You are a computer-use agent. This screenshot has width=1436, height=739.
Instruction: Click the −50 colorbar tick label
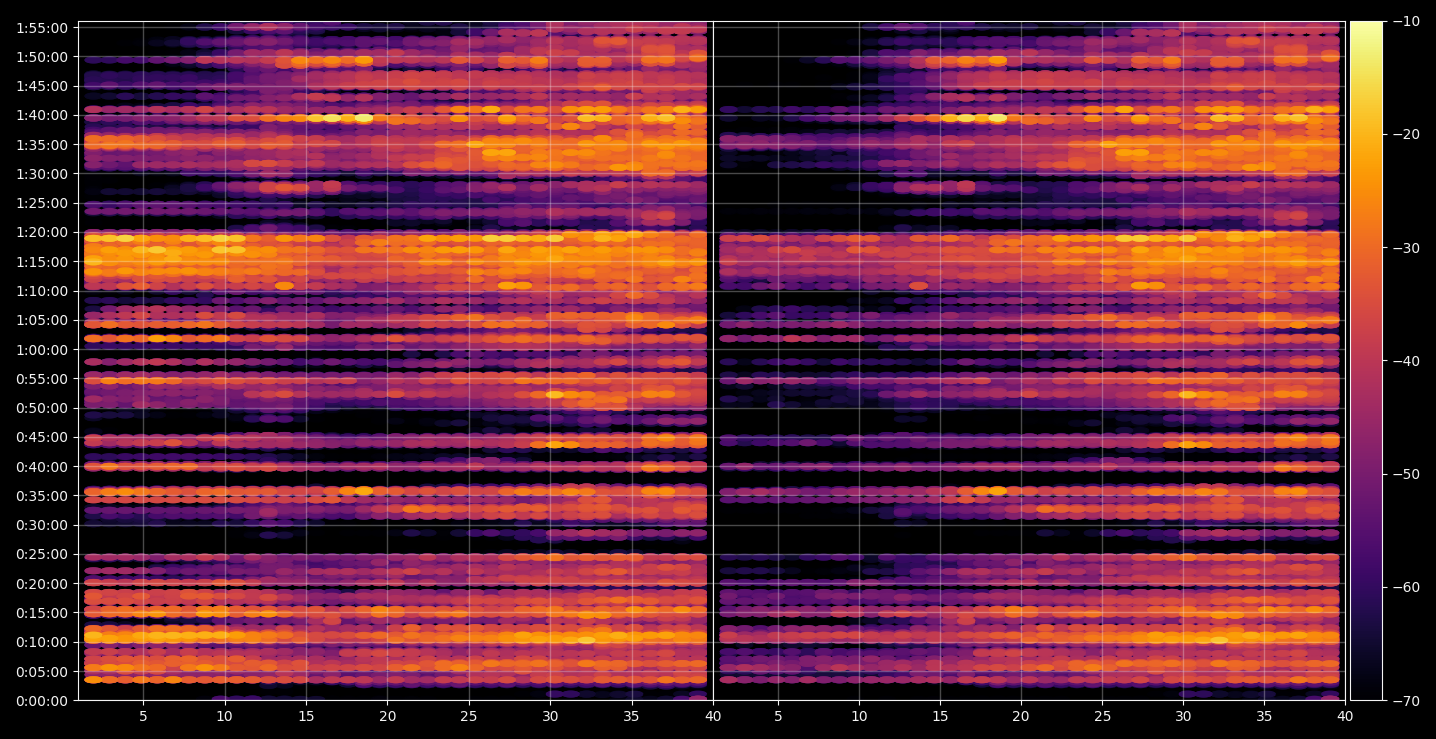[x=1405, y=474]
